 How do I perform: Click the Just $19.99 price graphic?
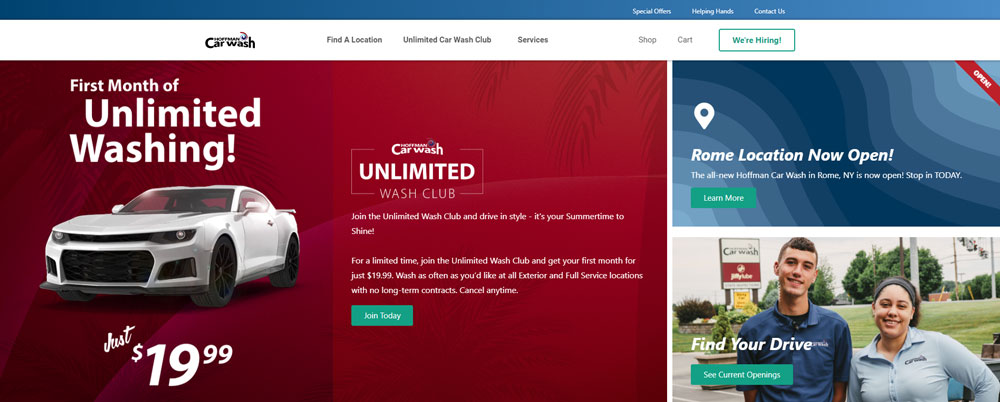(169, 356)
